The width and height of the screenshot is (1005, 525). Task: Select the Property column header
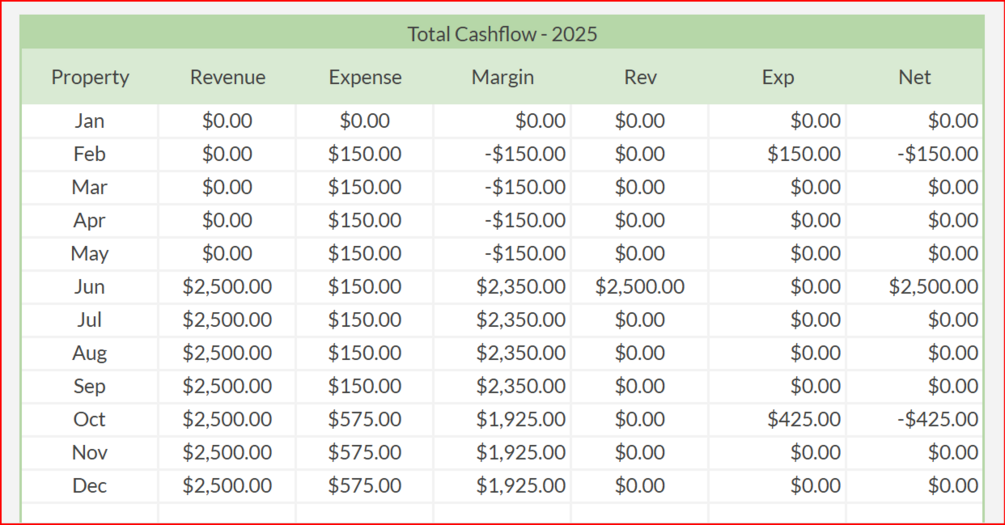pyautogui.click(x=90, y=77)
